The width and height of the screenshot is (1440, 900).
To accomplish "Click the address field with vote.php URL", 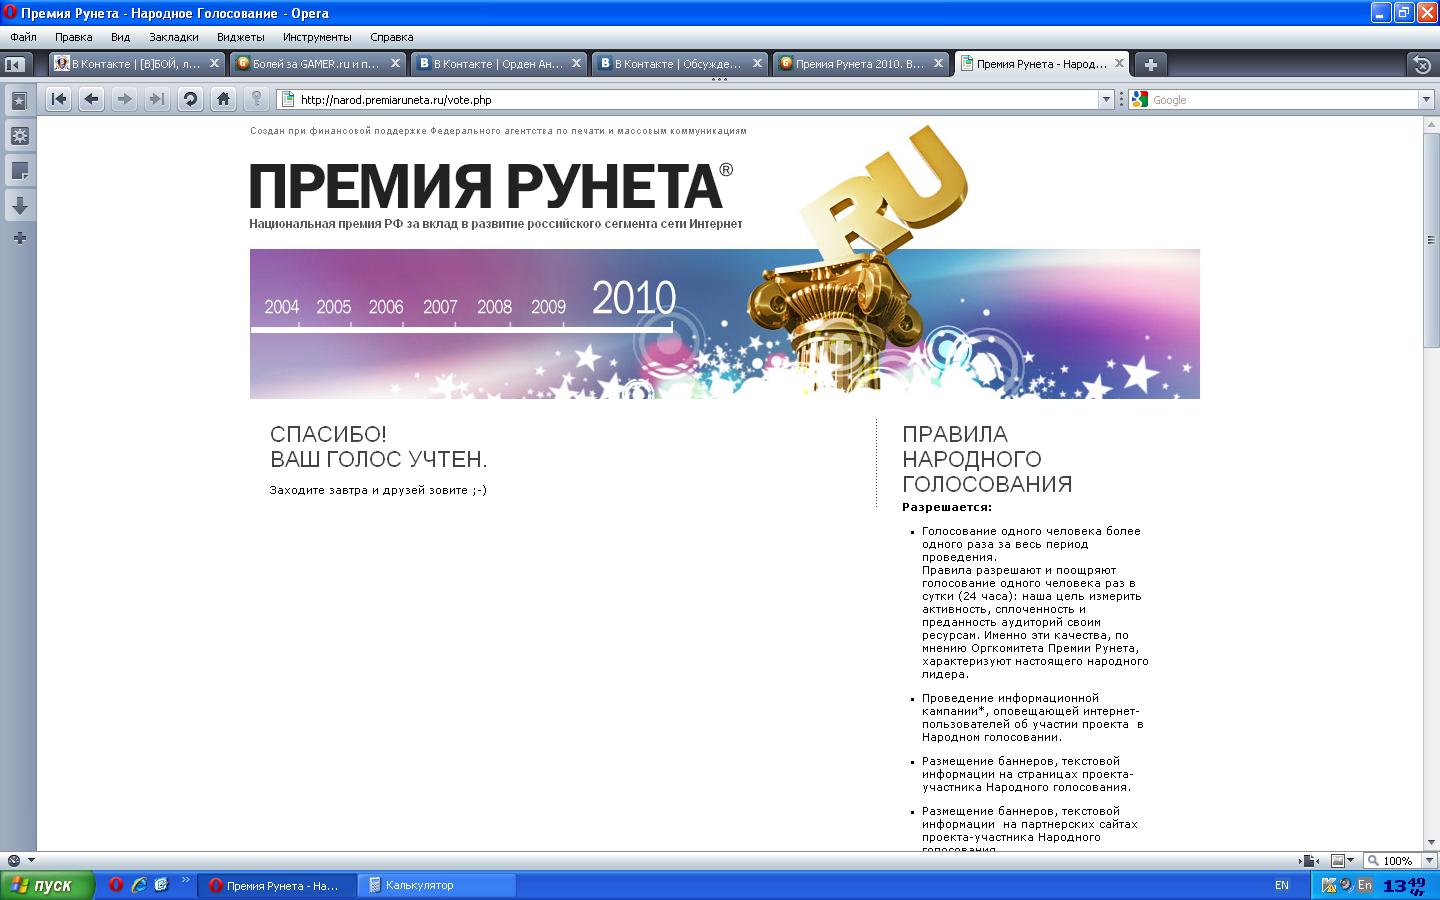I will [x=696, y=100].
